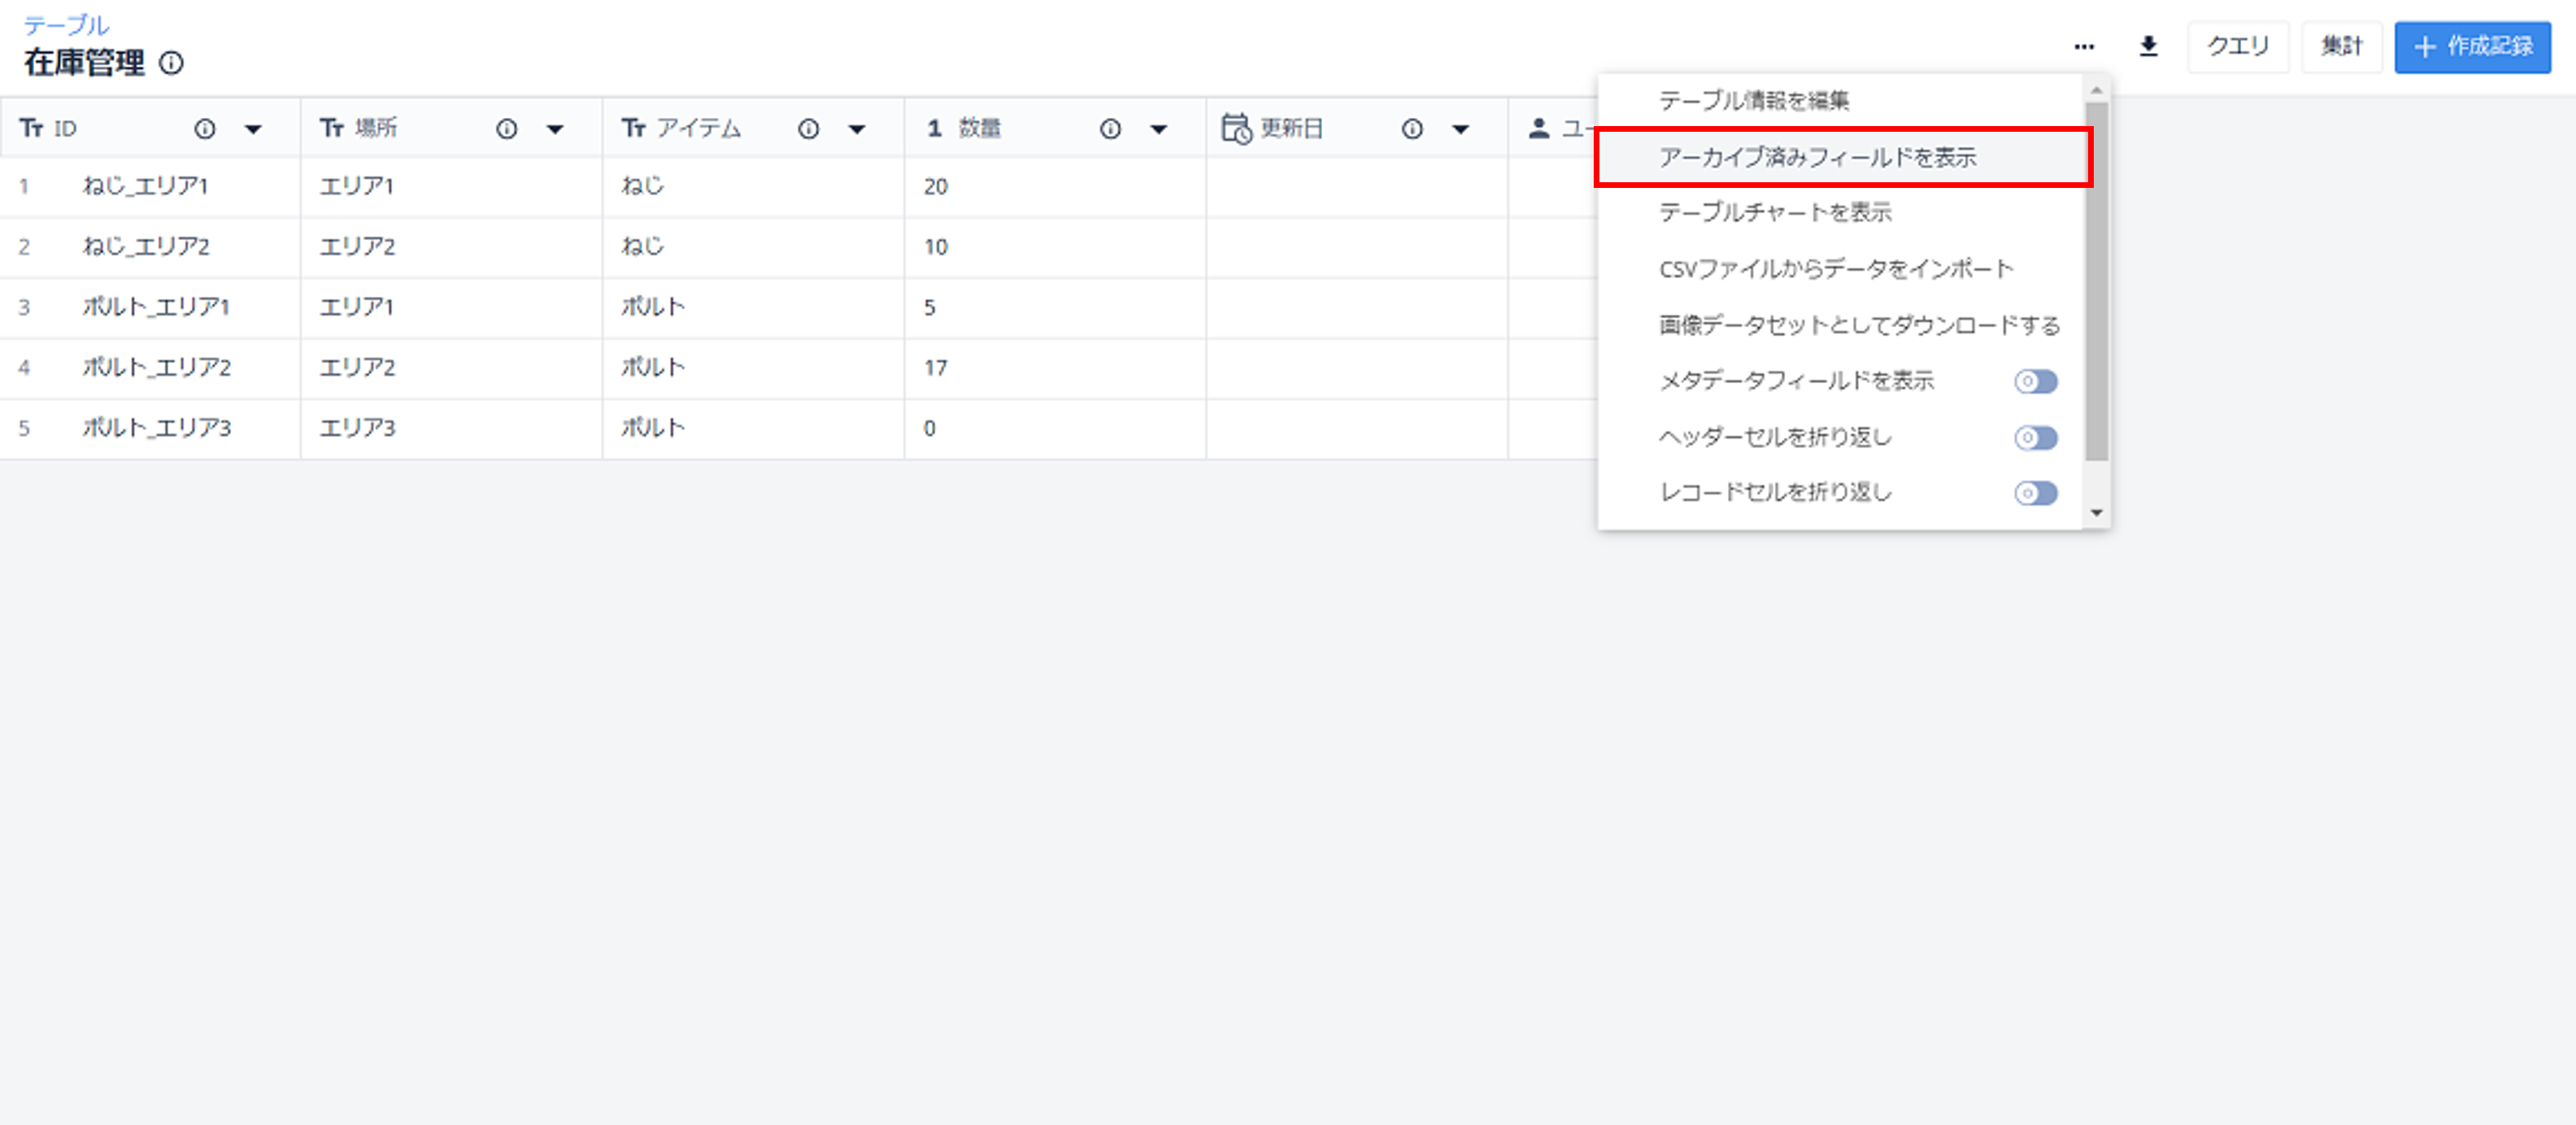2576x1125 pixels.
Task: Toggle メタデータフィールドを表示 switch
Action: 2036,381
